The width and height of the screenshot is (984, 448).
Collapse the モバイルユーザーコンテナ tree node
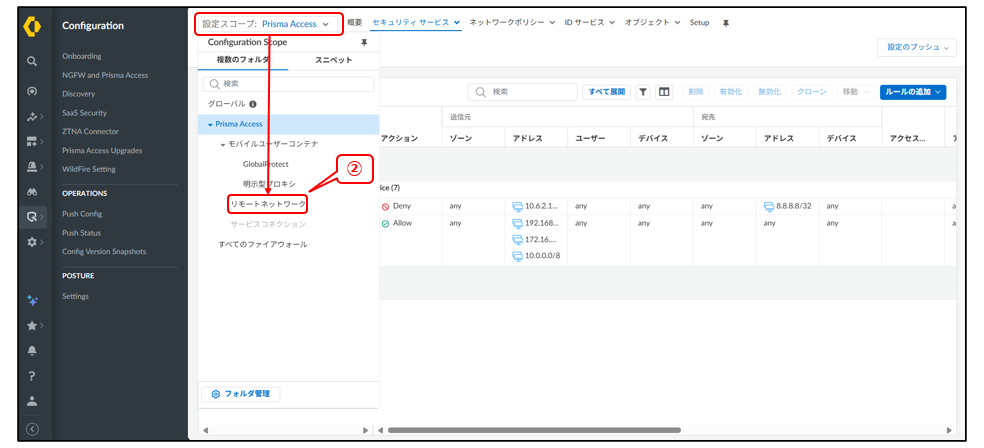pyautogui.click(x=223, y=144)
